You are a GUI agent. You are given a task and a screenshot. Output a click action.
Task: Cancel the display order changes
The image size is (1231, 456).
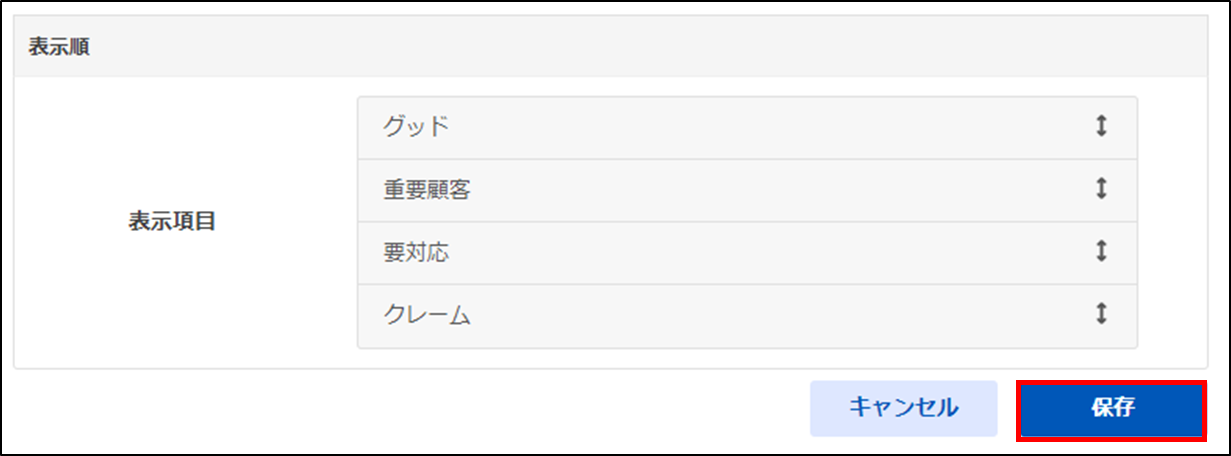coord(903,408)
